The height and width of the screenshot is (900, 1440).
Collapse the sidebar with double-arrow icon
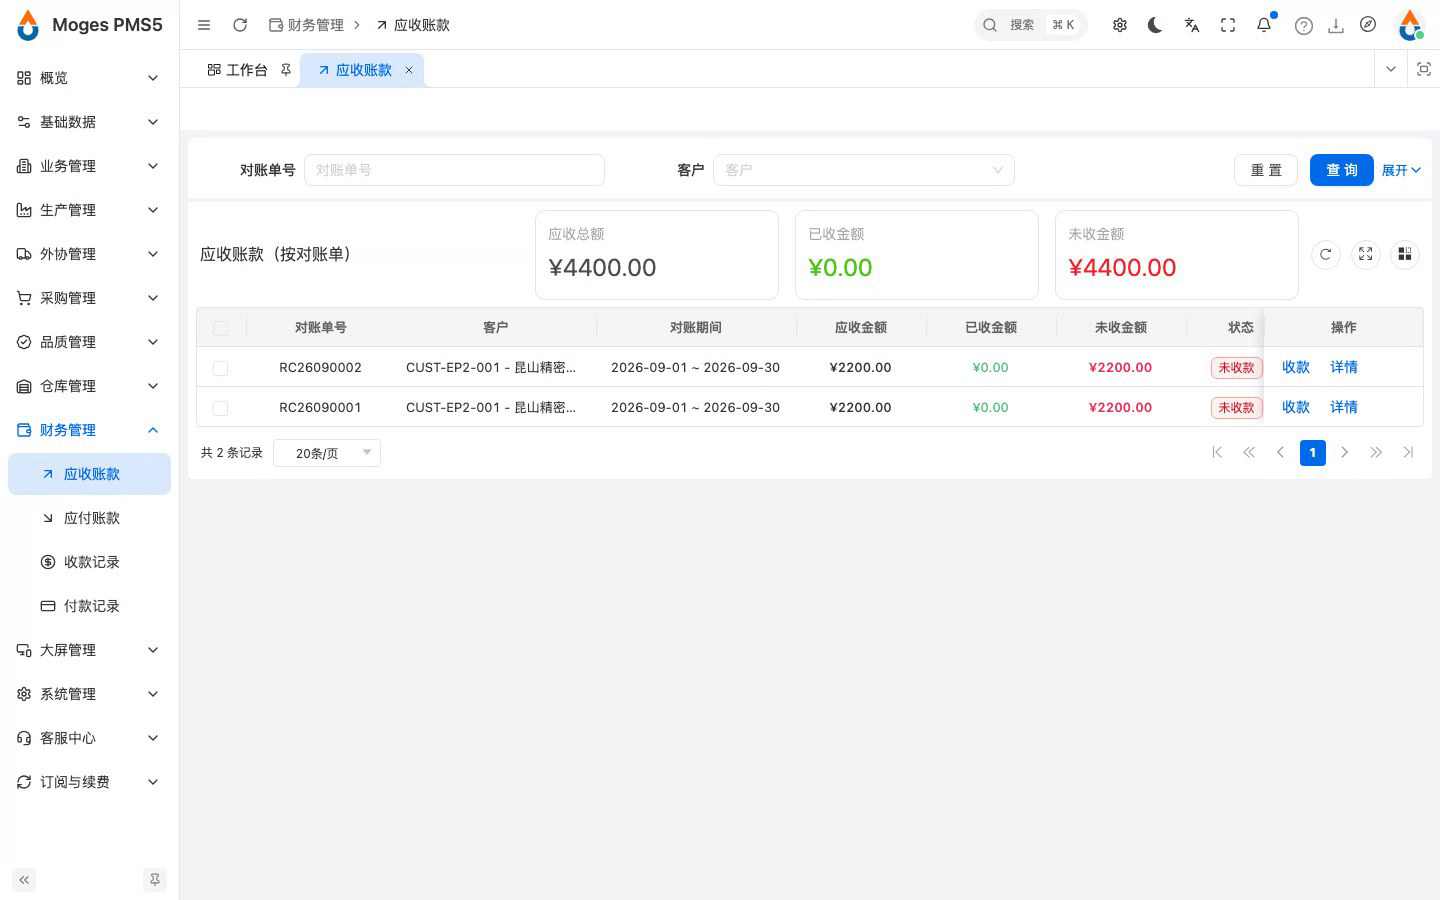point(24,880)
